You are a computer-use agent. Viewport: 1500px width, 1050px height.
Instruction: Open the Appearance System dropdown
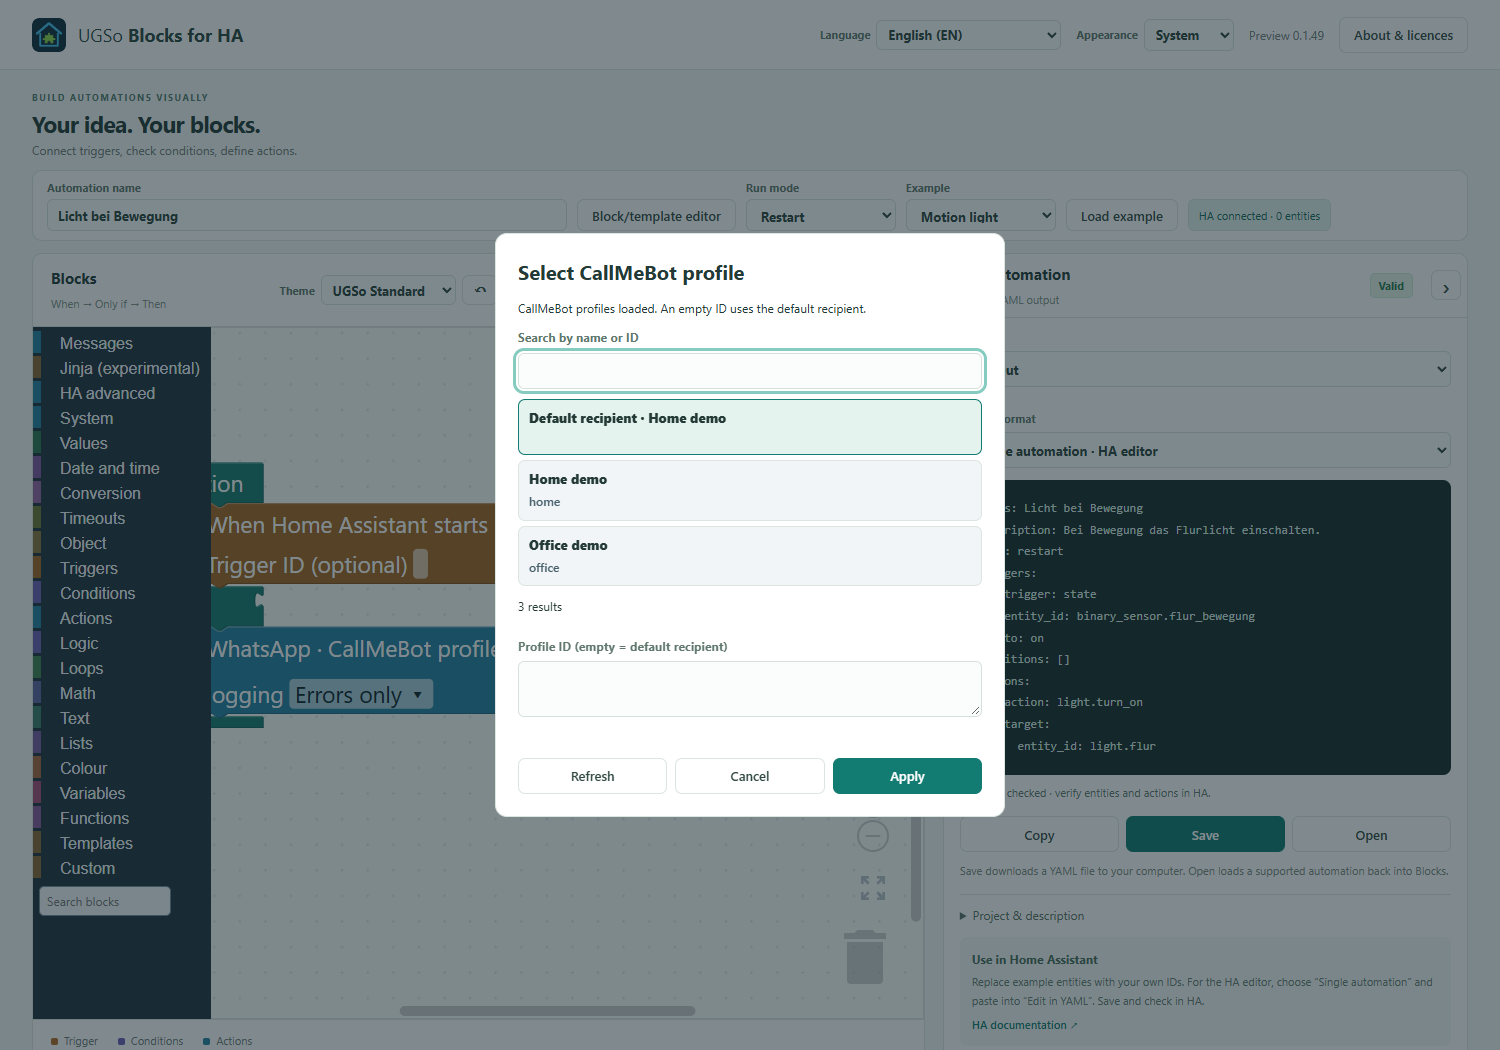1188,35
